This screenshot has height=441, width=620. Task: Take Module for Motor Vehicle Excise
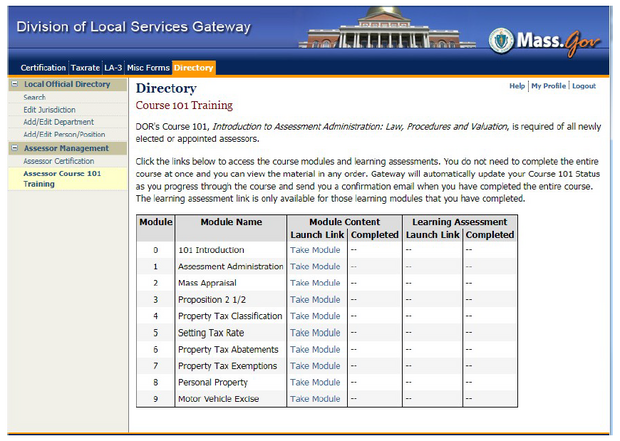click(x=315, y=399)
